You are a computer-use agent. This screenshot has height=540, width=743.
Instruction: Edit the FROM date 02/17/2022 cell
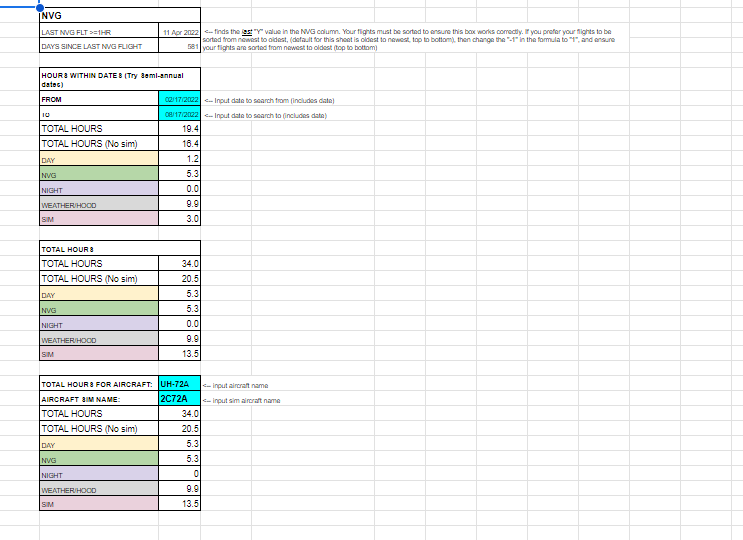[x=180, y=100]
